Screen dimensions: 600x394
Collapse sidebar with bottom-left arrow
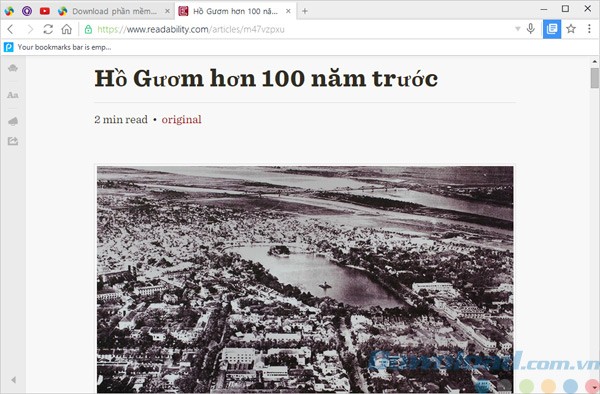pos(13,380)
